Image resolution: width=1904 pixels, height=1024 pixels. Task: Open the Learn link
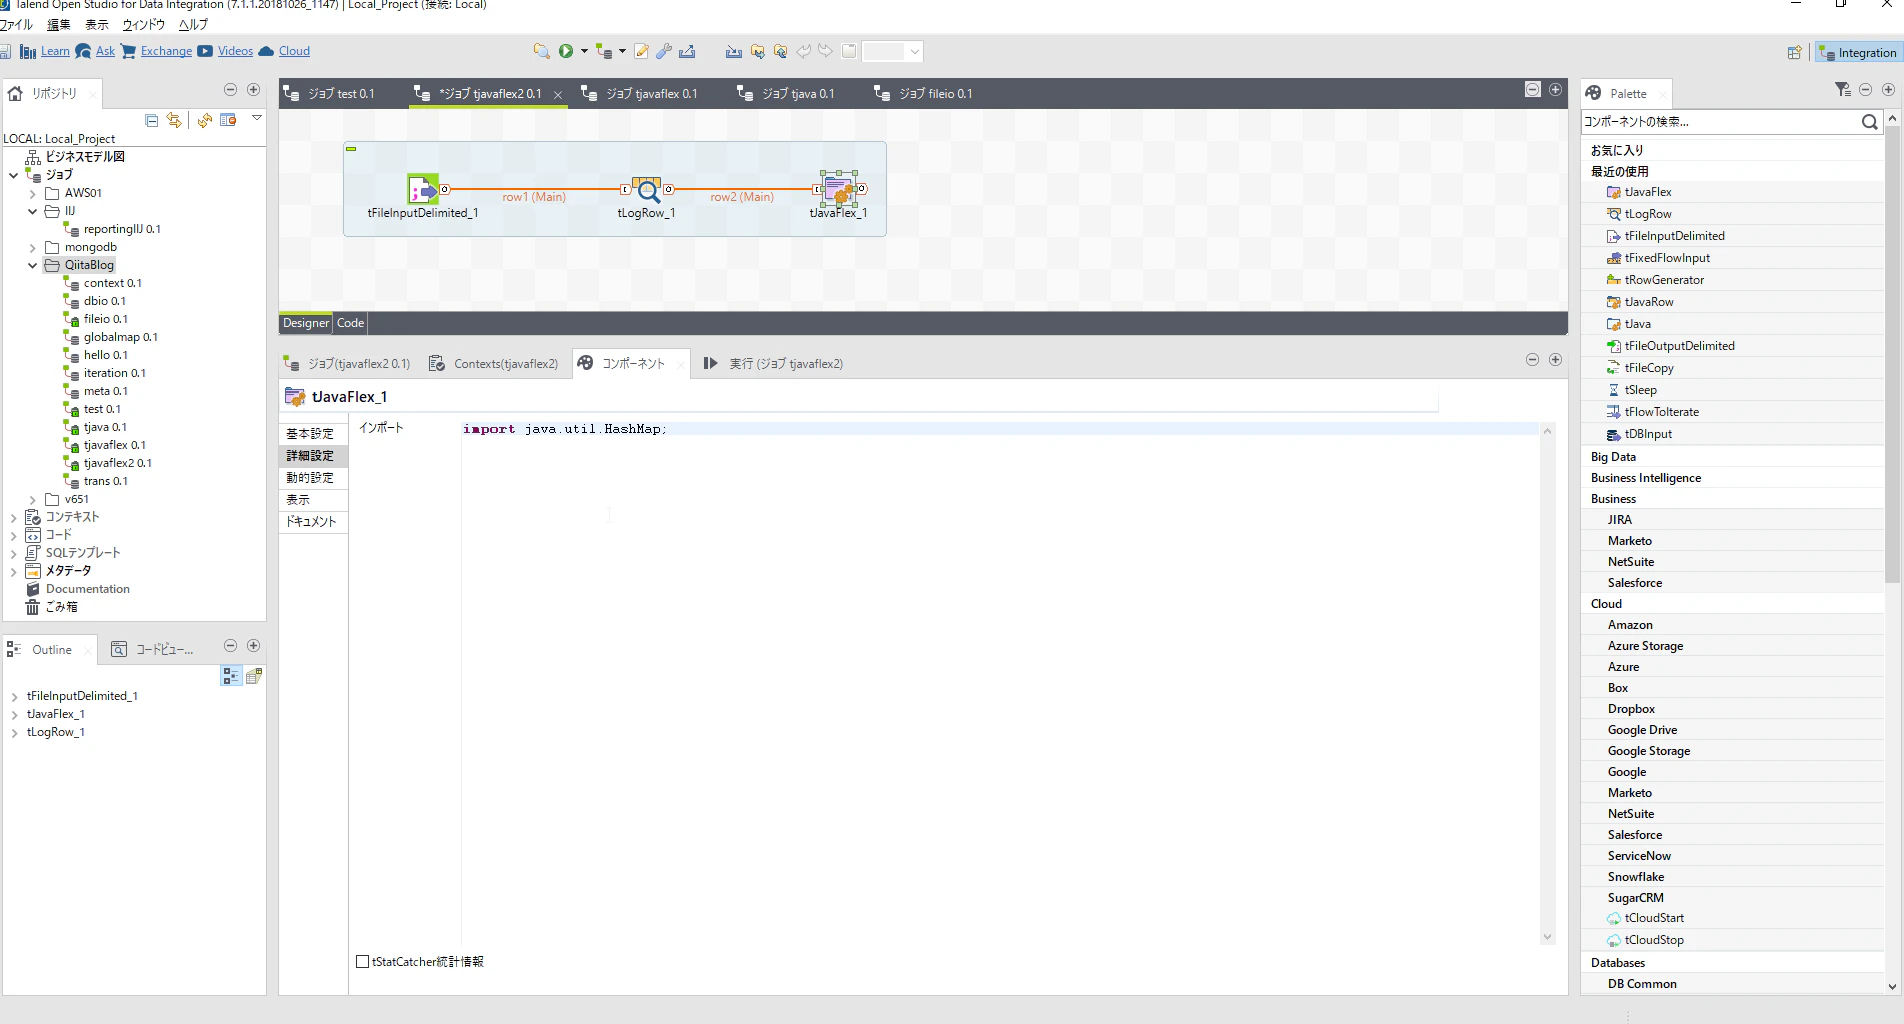pyautogui.click(x=55, y=51)
